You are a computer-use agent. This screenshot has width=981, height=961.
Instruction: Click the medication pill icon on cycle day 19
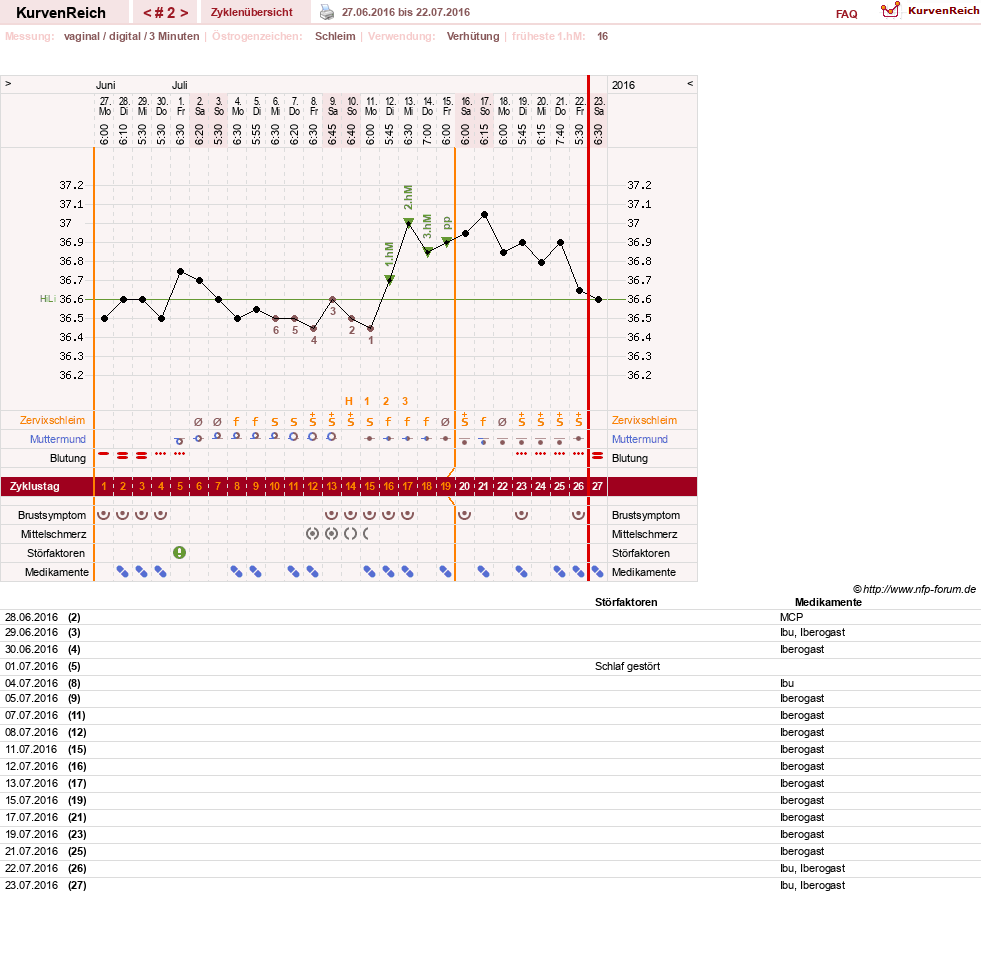445,571
